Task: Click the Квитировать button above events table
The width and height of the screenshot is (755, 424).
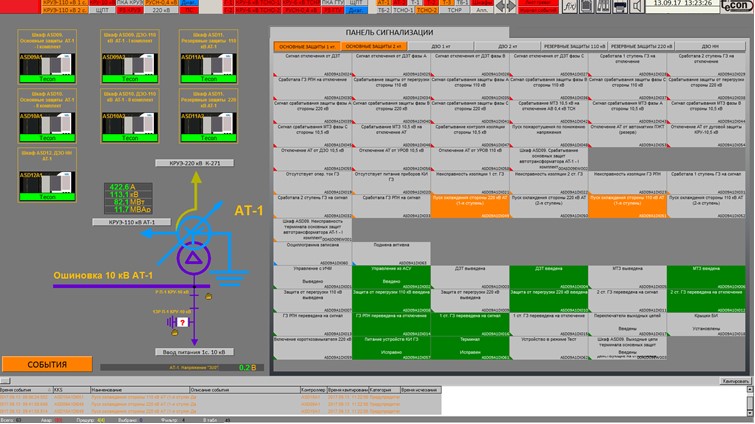Action: [x=732, y=382]
